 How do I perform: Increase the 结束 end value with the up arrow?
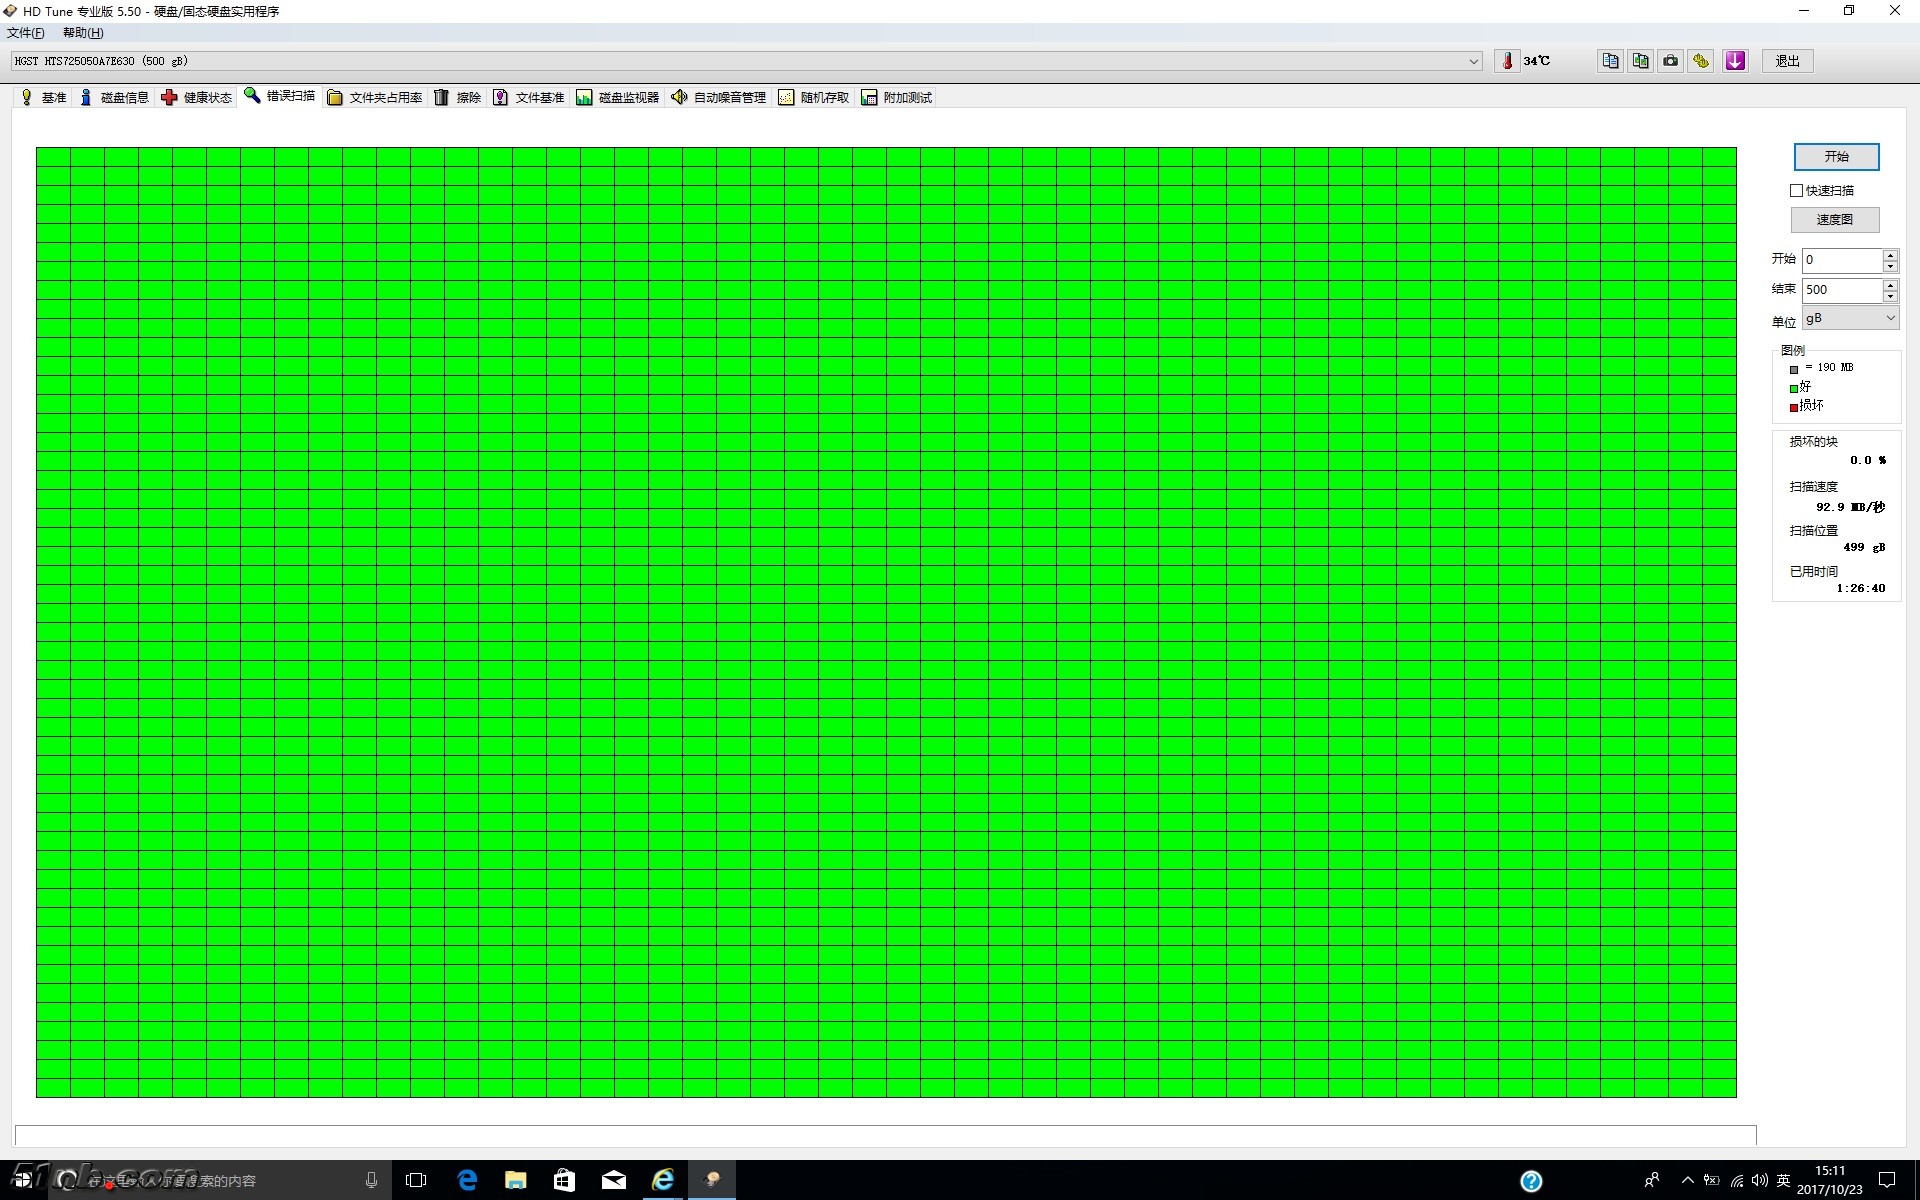pos(1890,284)
